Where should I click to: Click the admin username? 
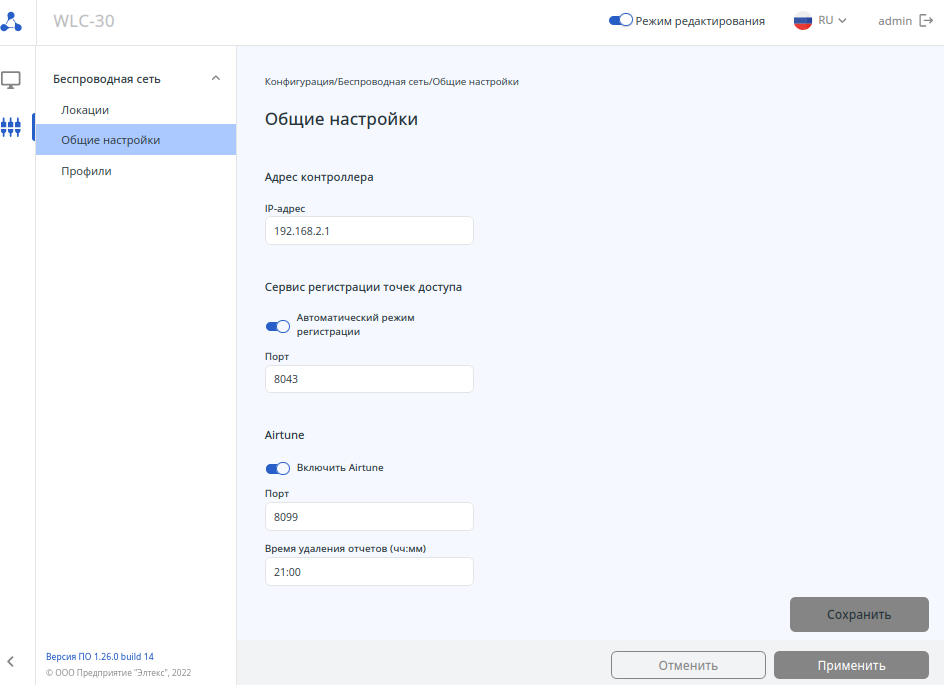click(895, 21)
